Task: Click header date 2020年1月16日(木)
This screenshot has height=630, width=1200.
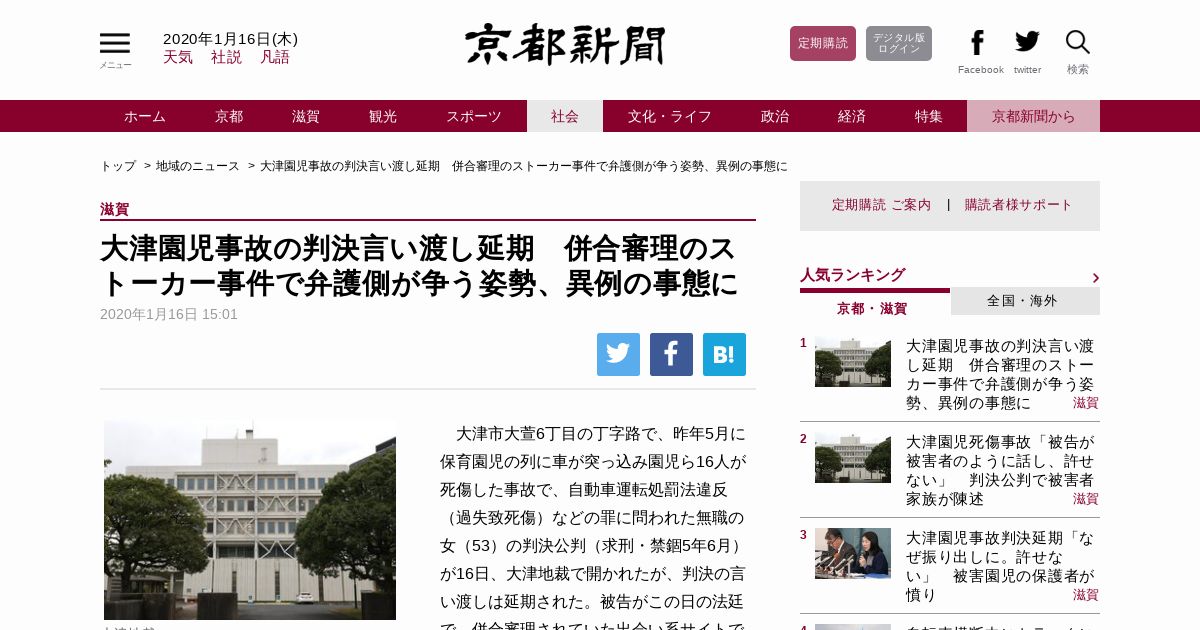Action: [230, 39]
